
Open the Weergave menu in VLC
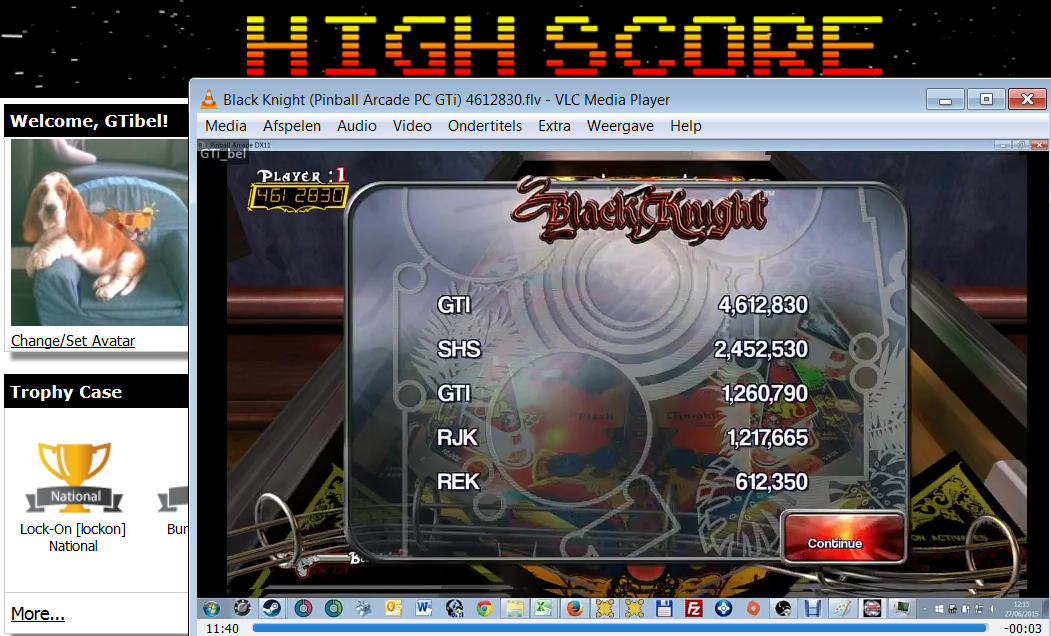pyautogui.click(x=620, y=126)
